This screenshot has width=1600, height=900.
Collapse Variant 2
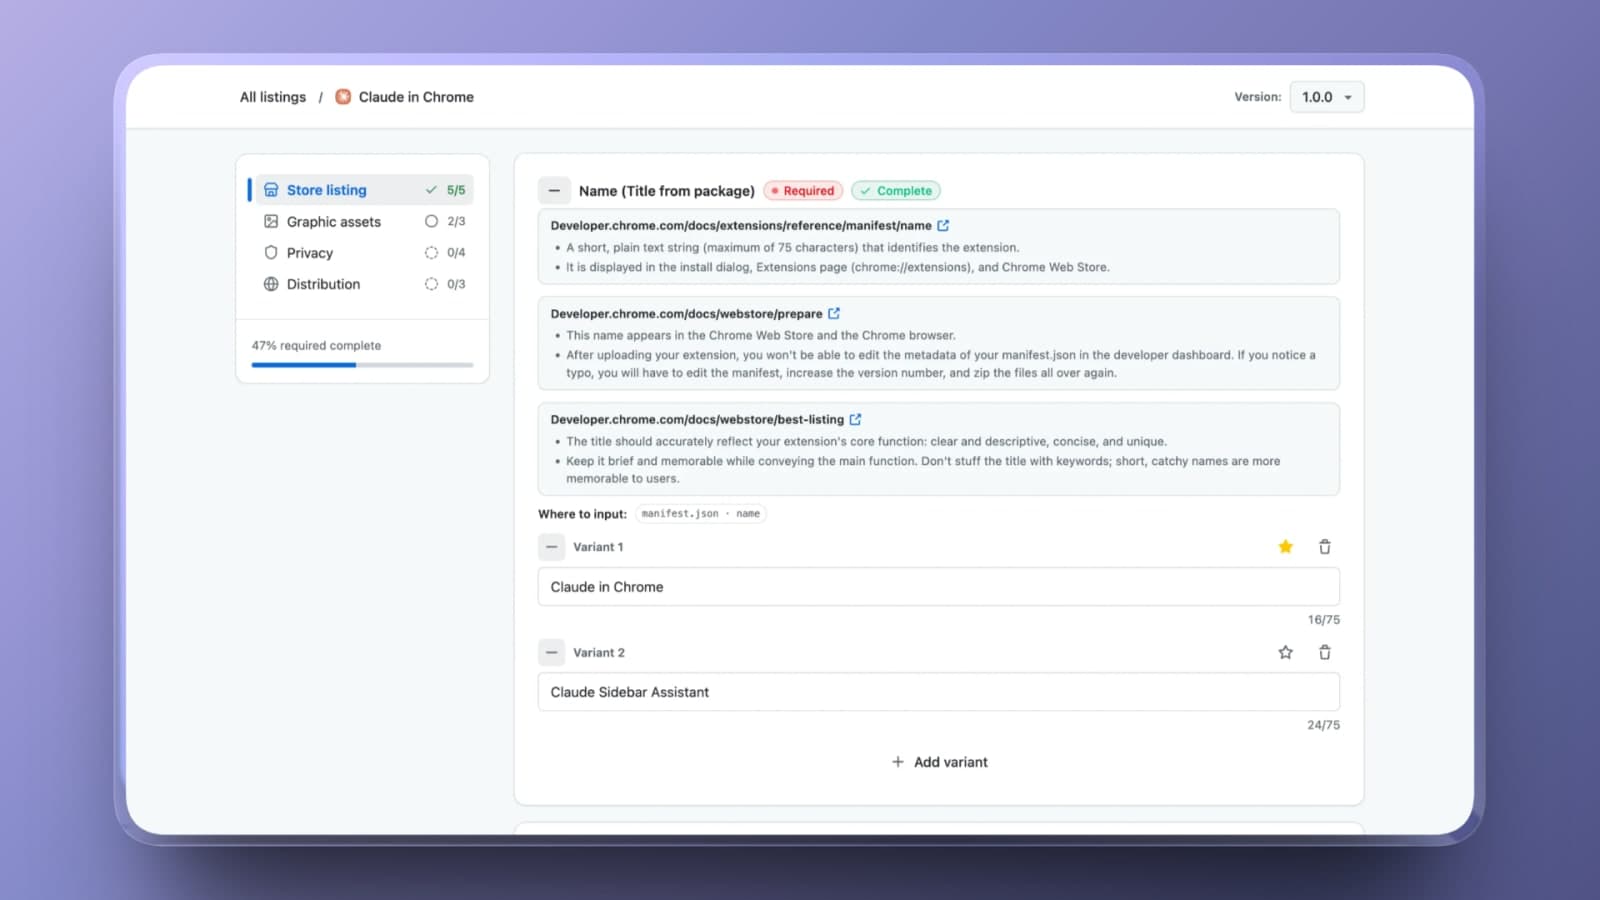click(x=551, y=653)
